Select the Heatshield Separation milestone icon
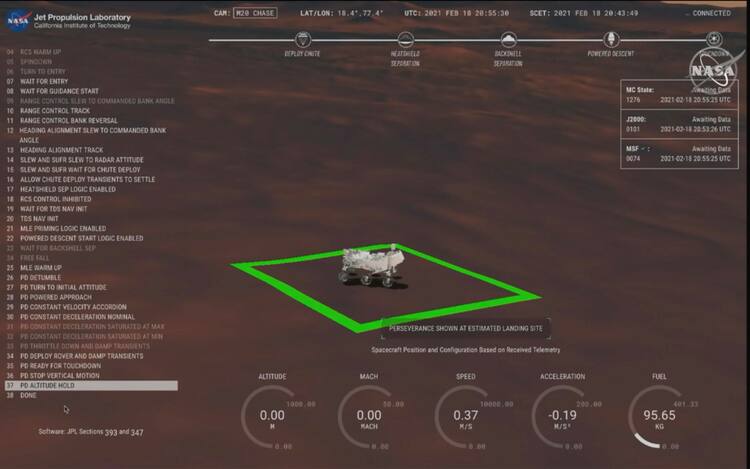 pos(405,39)
